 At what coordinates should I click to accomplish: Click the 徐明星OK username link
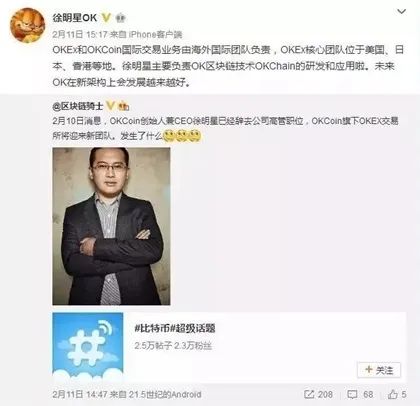pyautogui.click(x=74, y=18)
